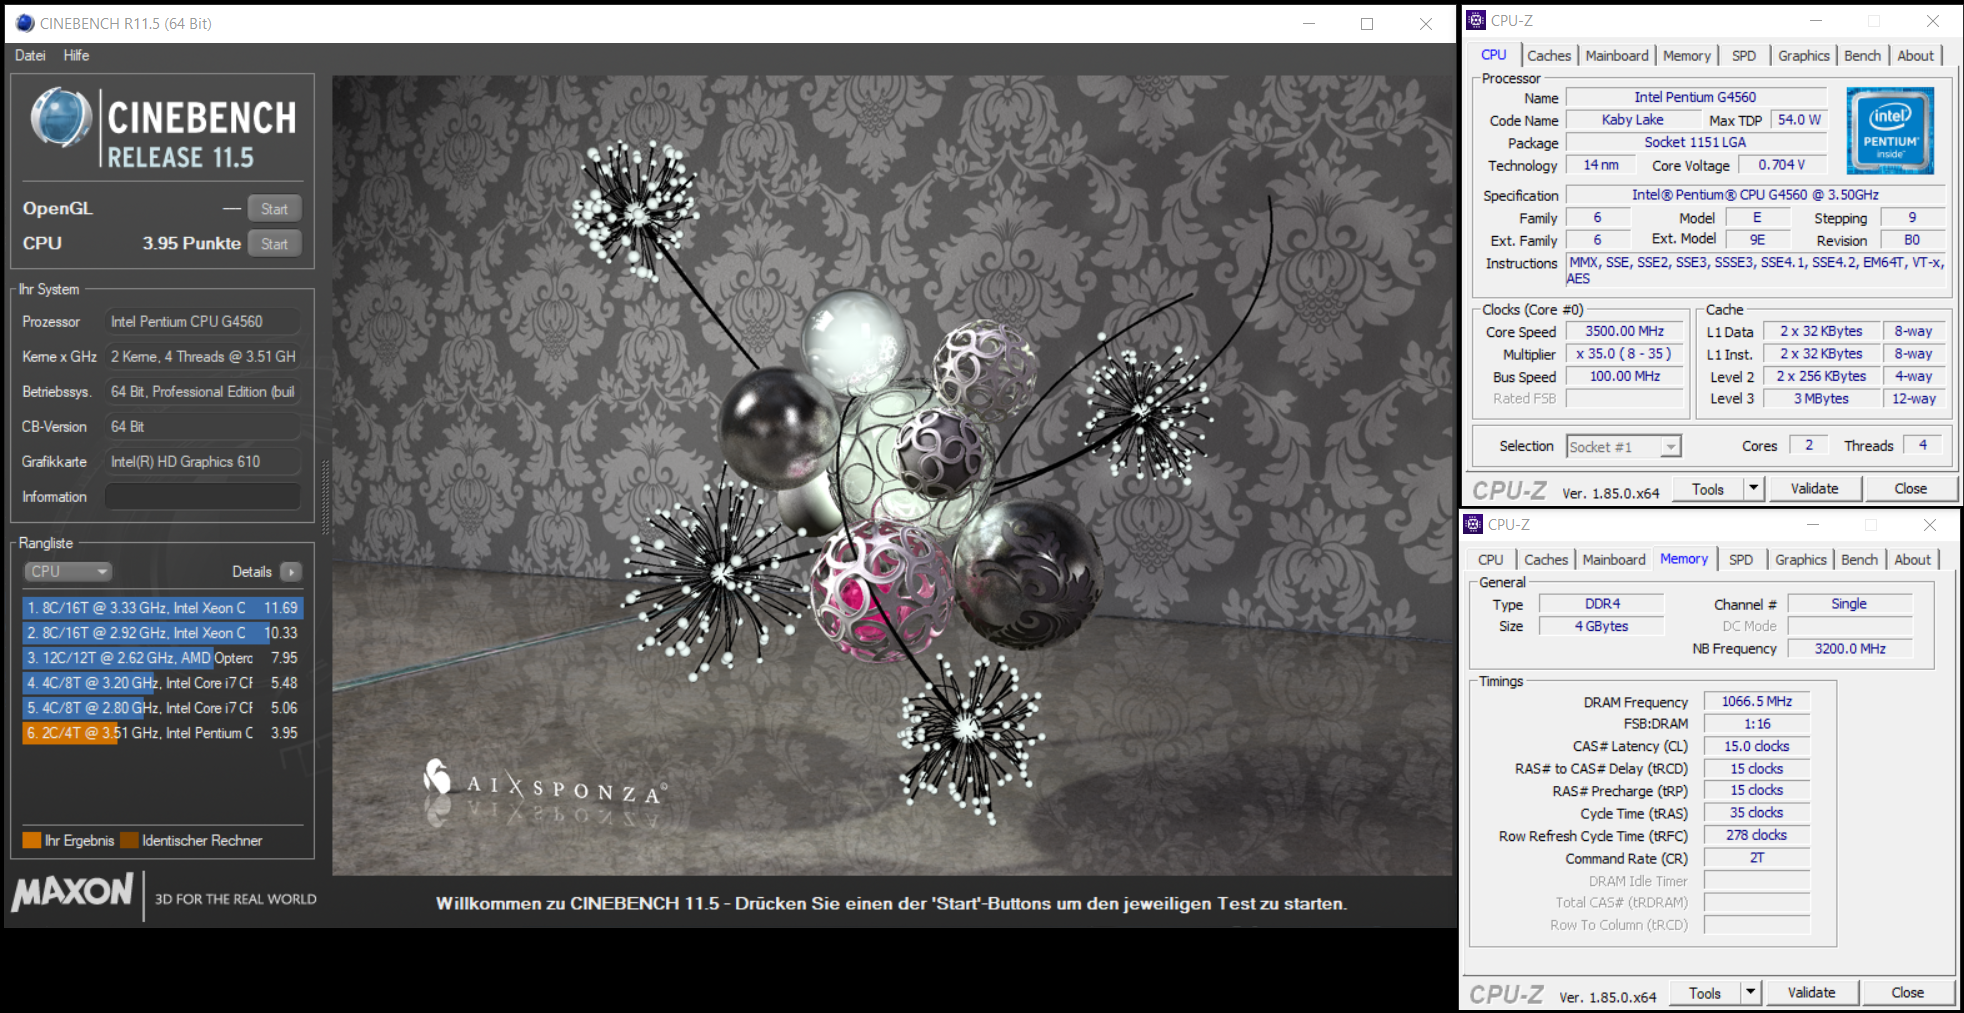Minimize the bottom CPU-Z window
Screen dimensions: 1964x1013
coord(1813,524)
